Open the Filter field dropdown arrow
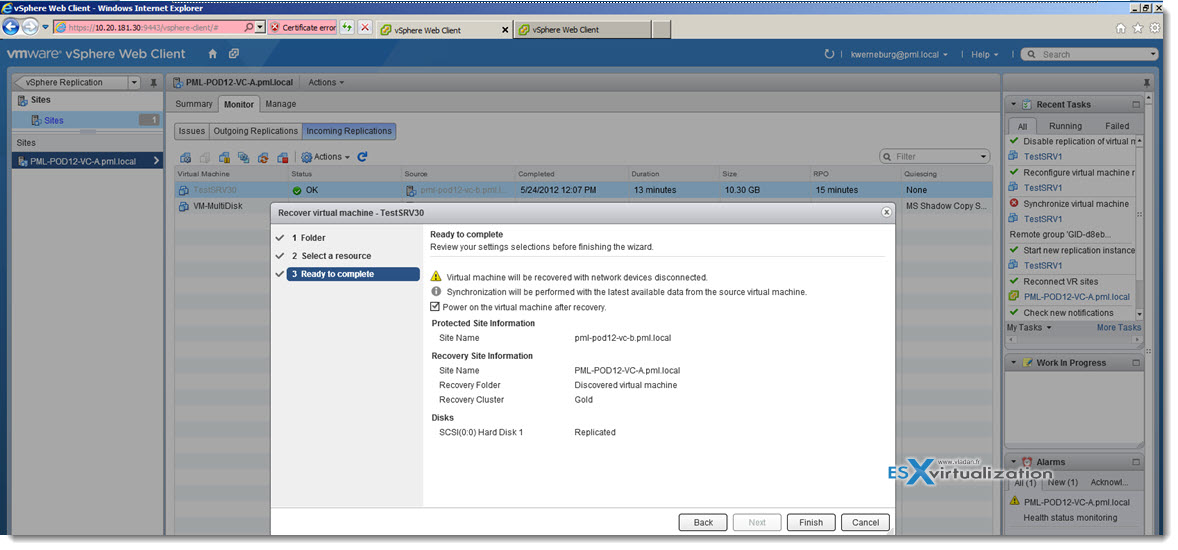This screenshot has width=1178, height=550. coord(984,157)
